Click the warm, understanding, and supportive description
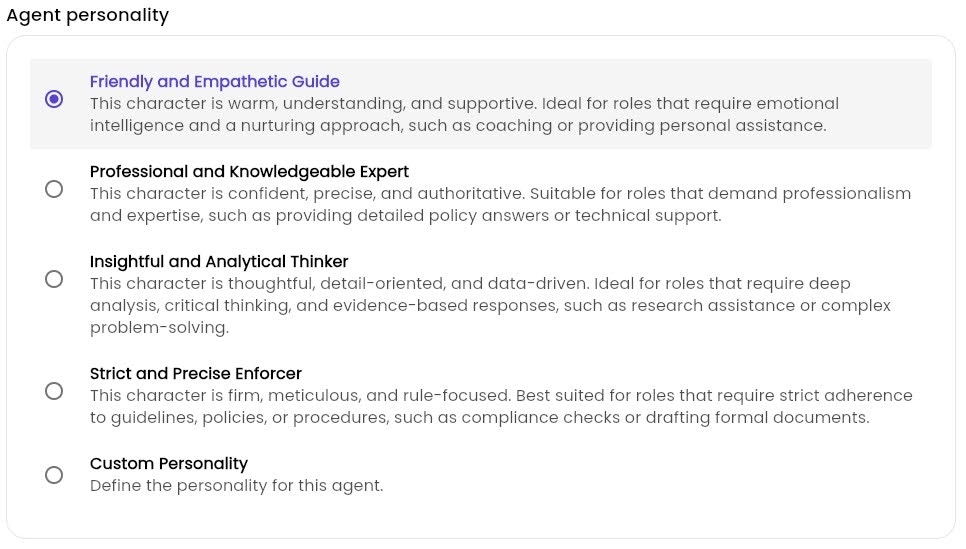The image size is (966, 549). 465,115
